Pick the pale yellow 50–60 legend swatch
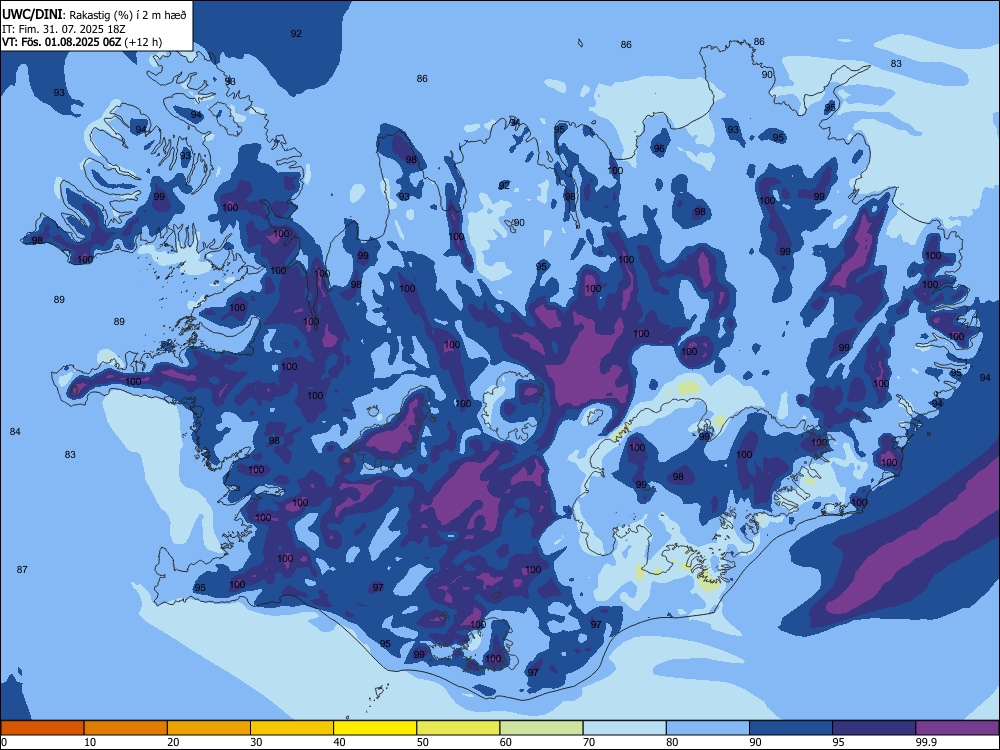 [458, 728]
